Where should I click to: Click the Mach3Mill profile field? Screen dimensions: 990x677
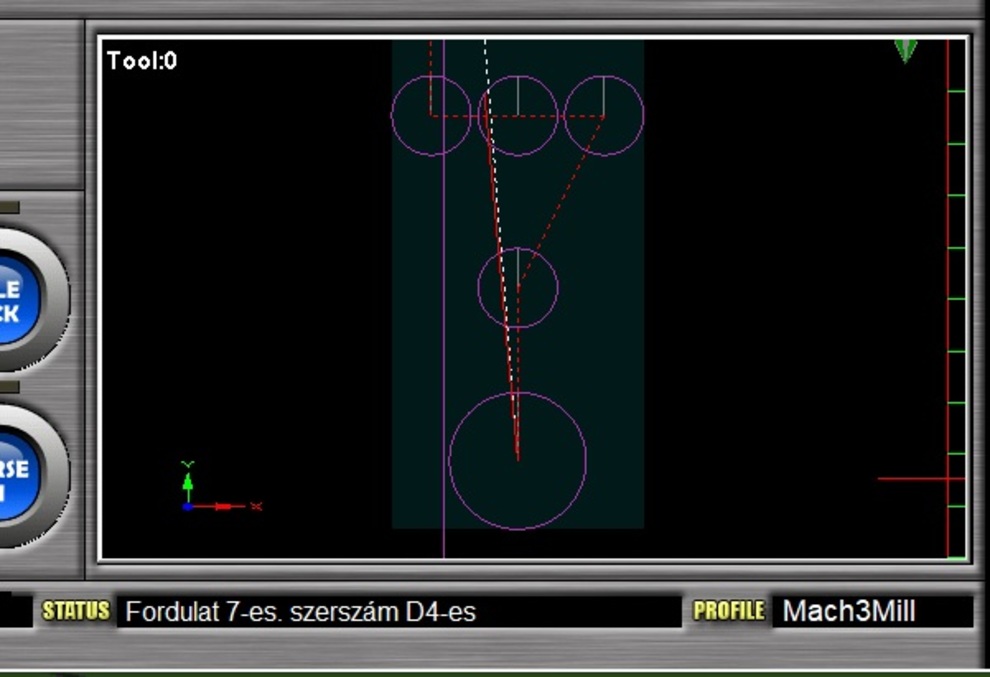click(870, 611)
